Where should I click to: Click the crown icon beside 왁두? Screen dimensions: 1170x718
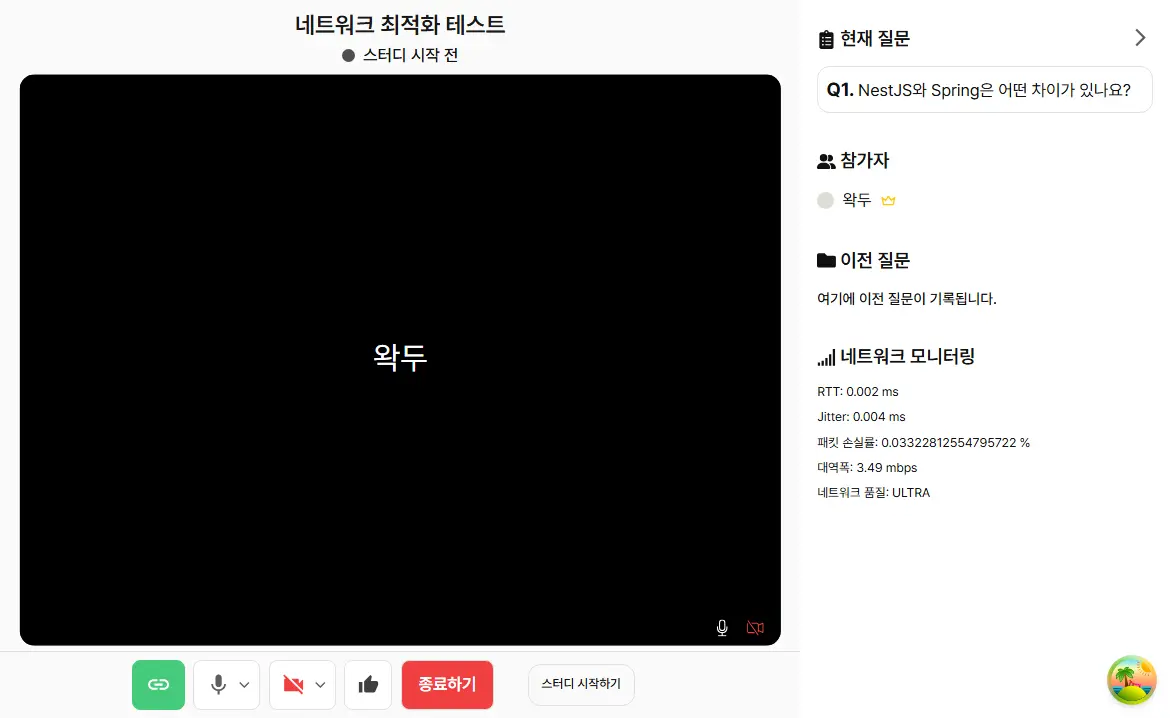tap(888, 200)
